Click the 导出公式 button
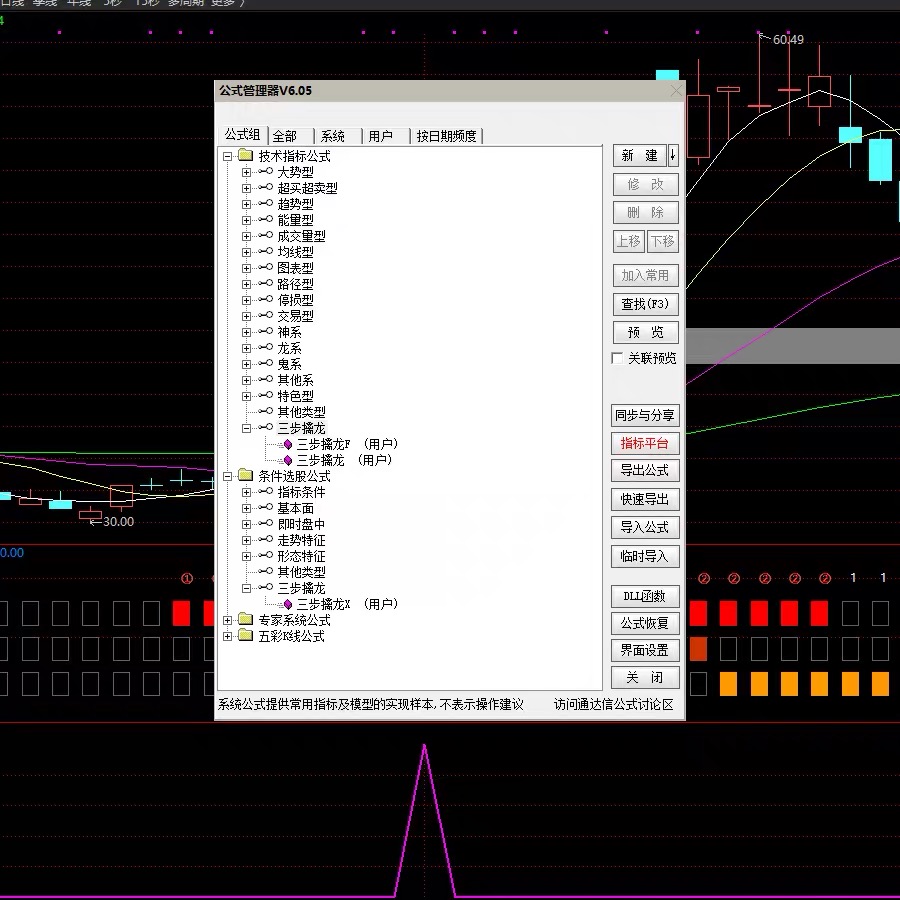Image resolution: width=900 pixels, height=900 pixels. coord(645,470)
